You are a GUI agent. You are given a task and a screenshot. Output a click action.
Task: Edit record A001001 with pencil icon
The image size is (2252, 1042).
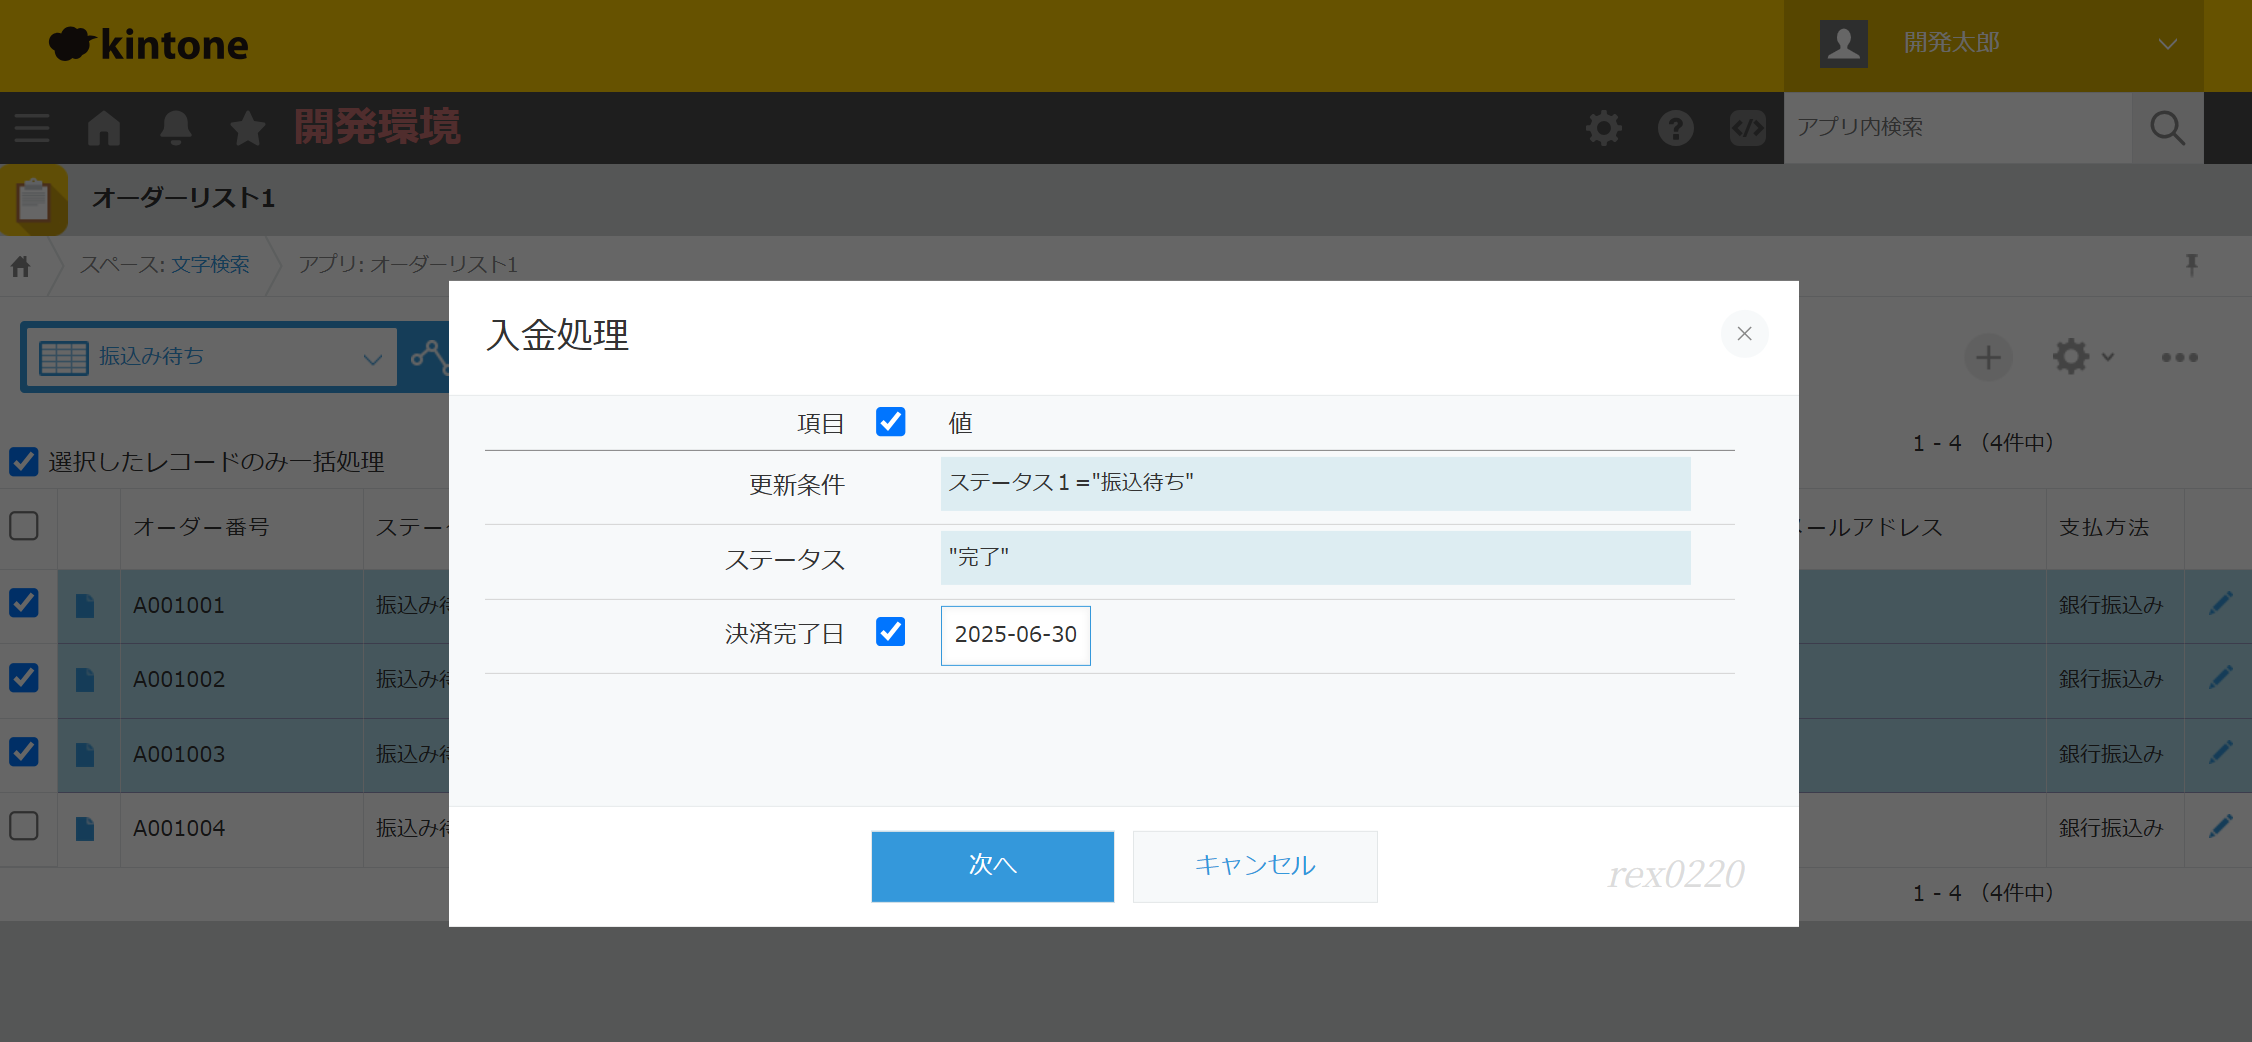2220,604
